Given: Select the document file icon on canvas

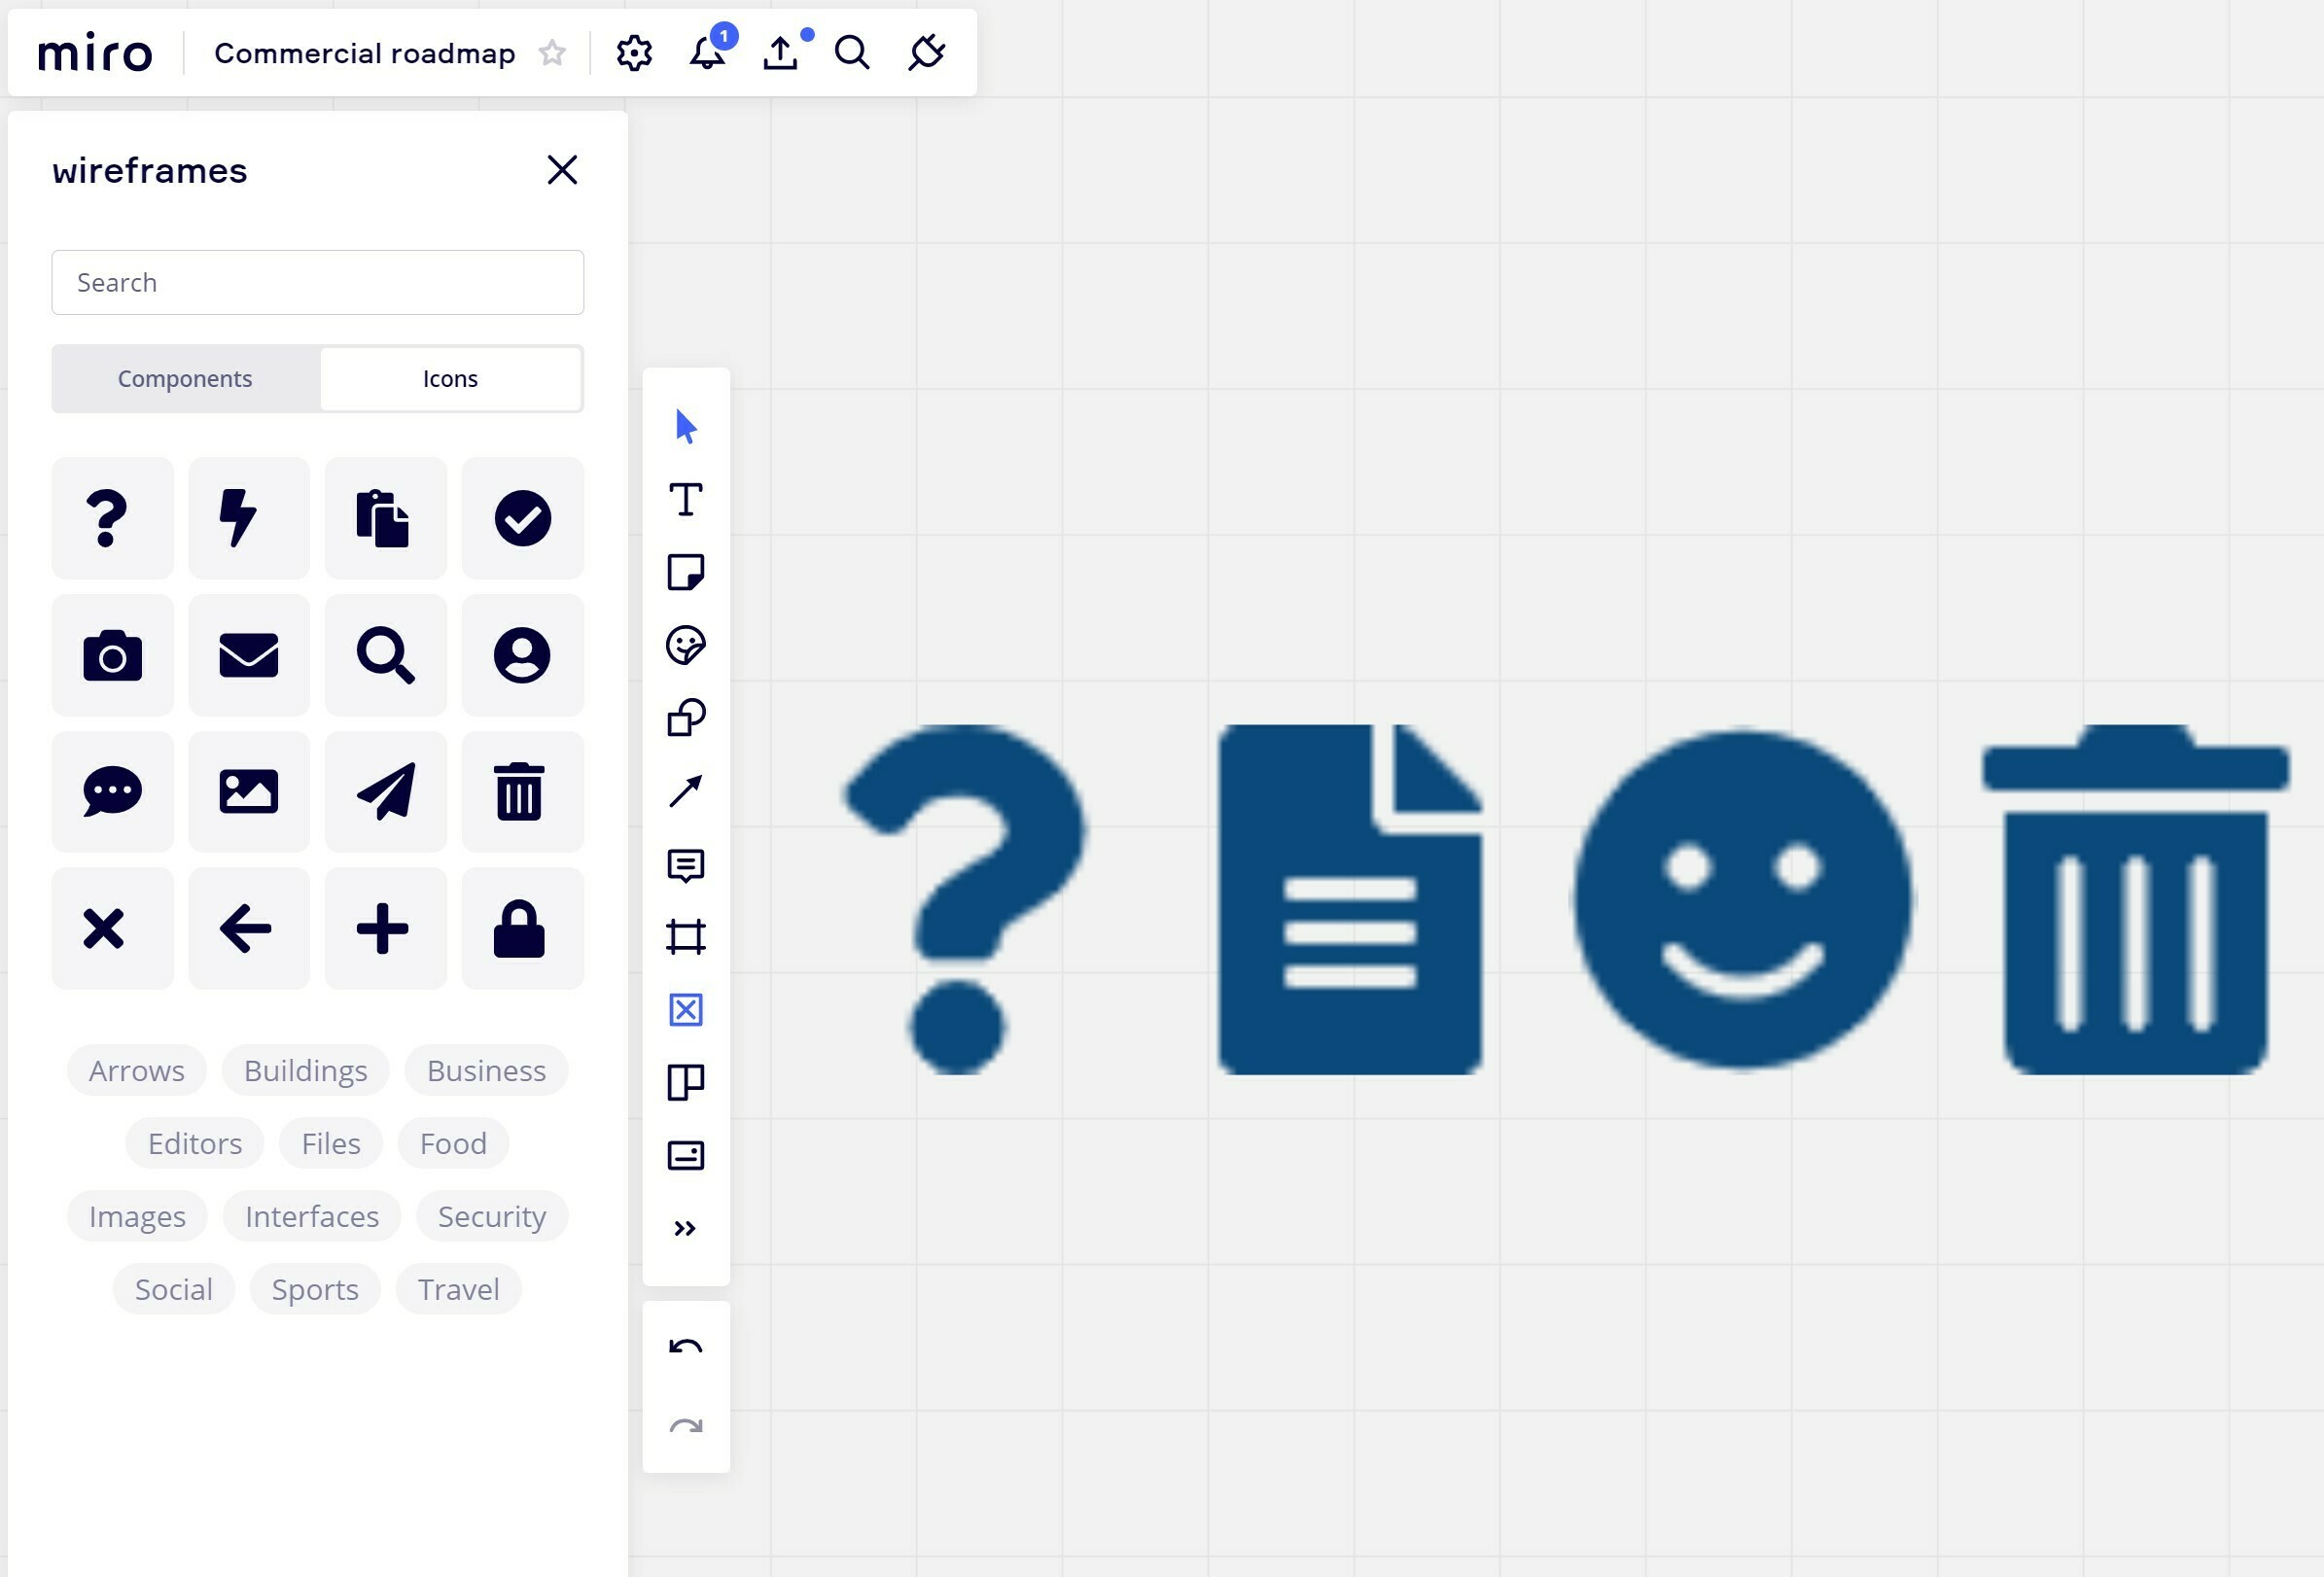Looking at the screenshot, I should pos(1351,899).
